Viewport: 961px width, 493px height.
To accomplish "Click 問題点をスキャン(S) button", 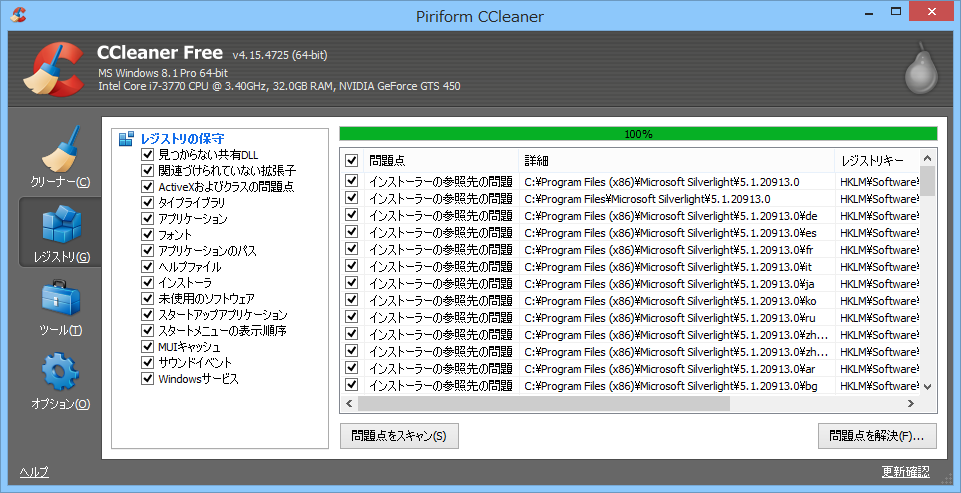I will click(x=399, y=436).
